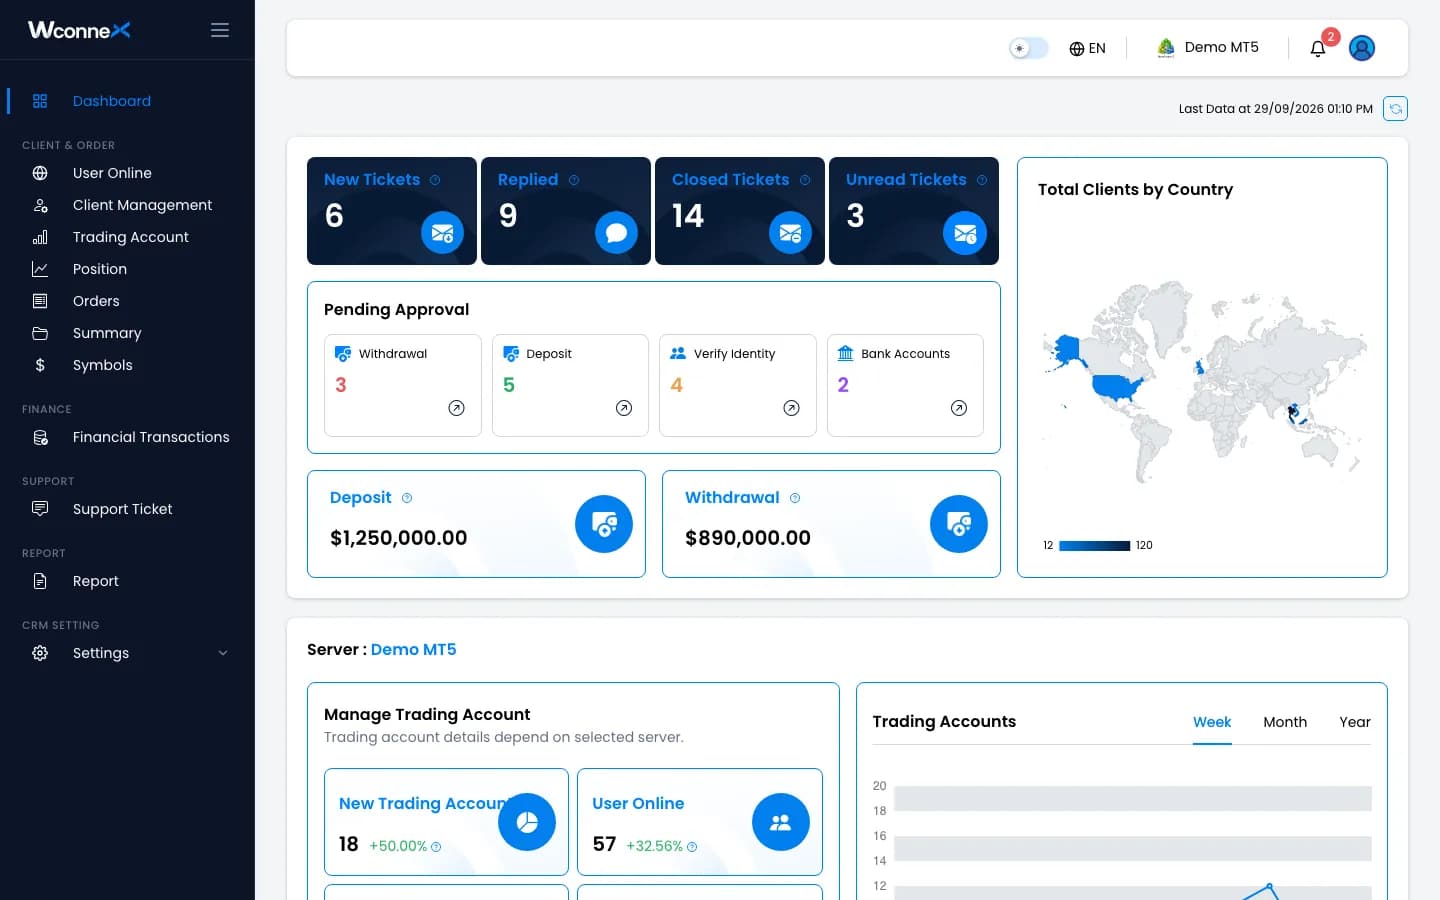Show info for Closed Tickets
1440x900 pixels.
click(805, 180)
